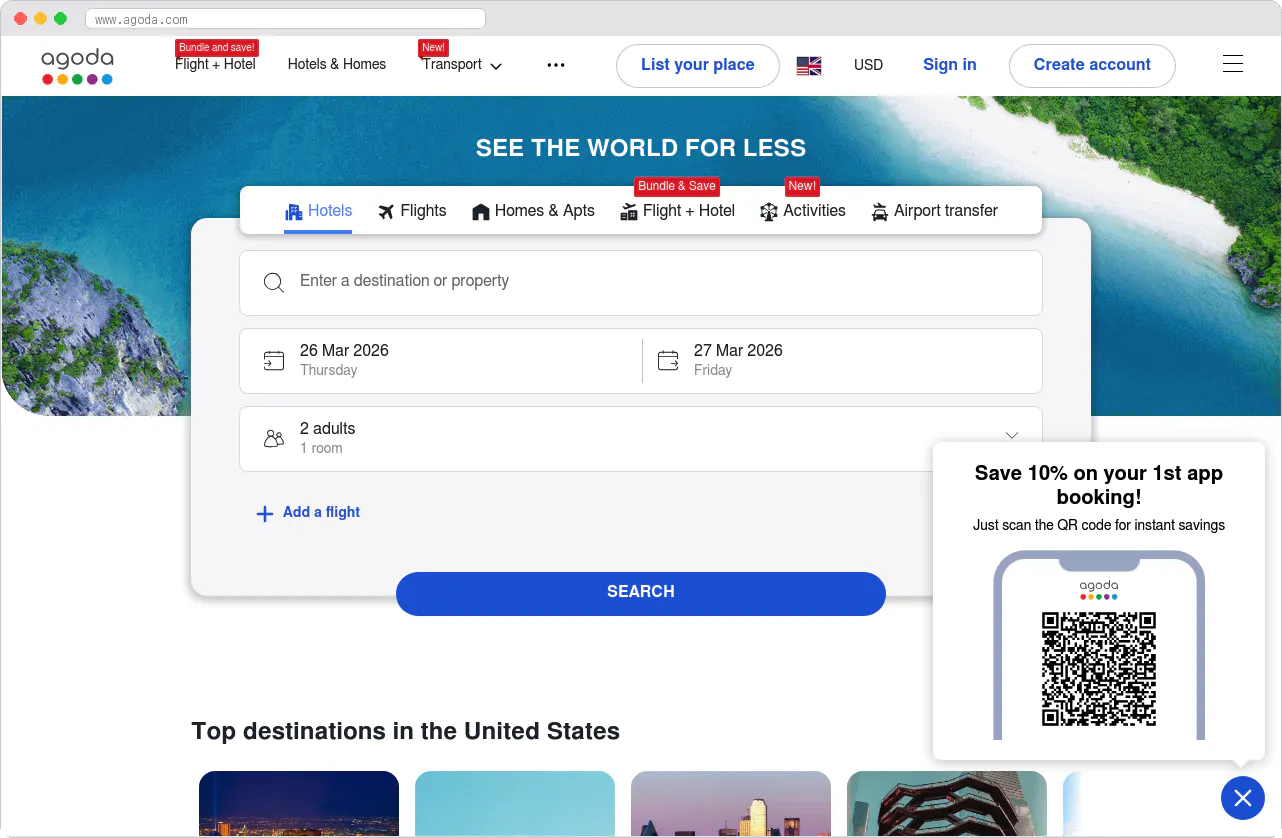This screenshot has width=1282, height=838.
Task: Click the Flight + Hotel bundle icon
Action: coord(629,211)
